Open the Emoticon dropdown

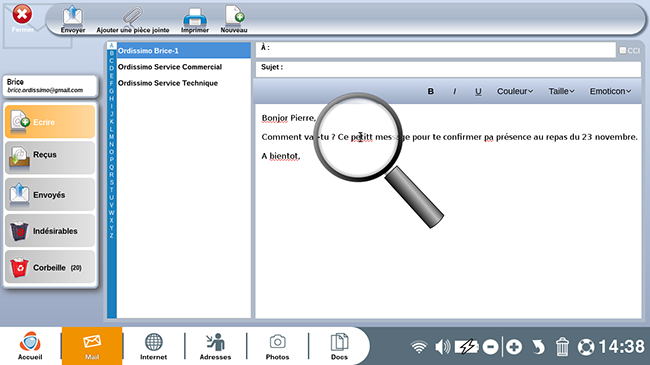[x=610, y=91]
